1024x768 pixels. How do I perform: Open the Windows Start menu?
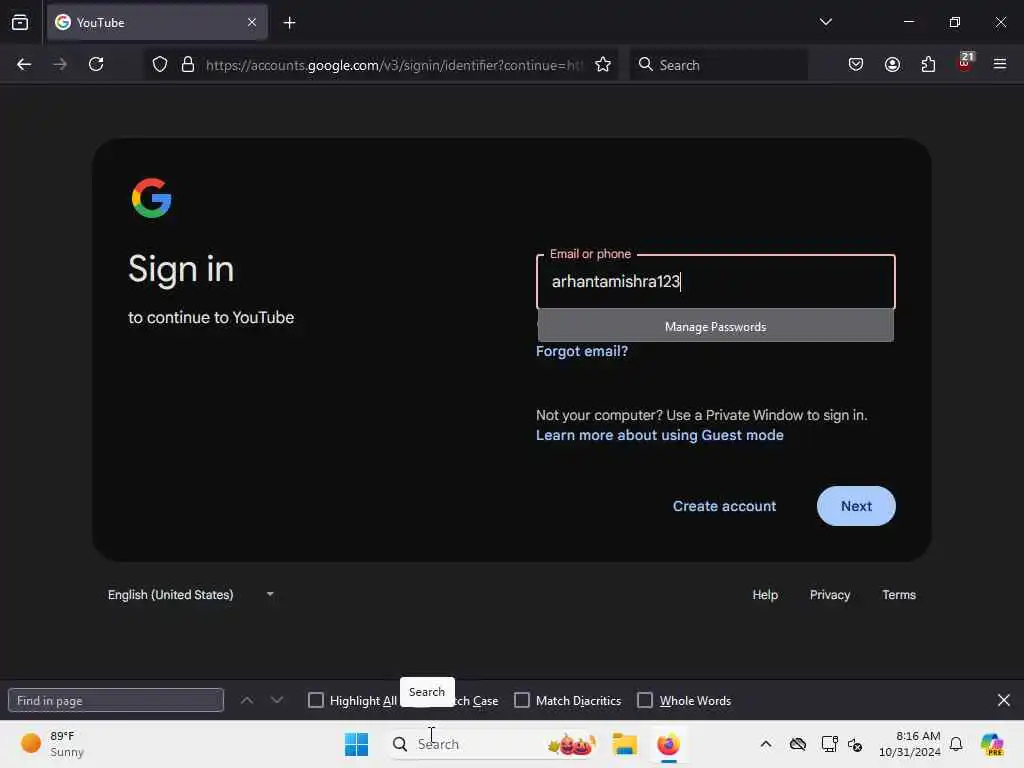[357, 744]
